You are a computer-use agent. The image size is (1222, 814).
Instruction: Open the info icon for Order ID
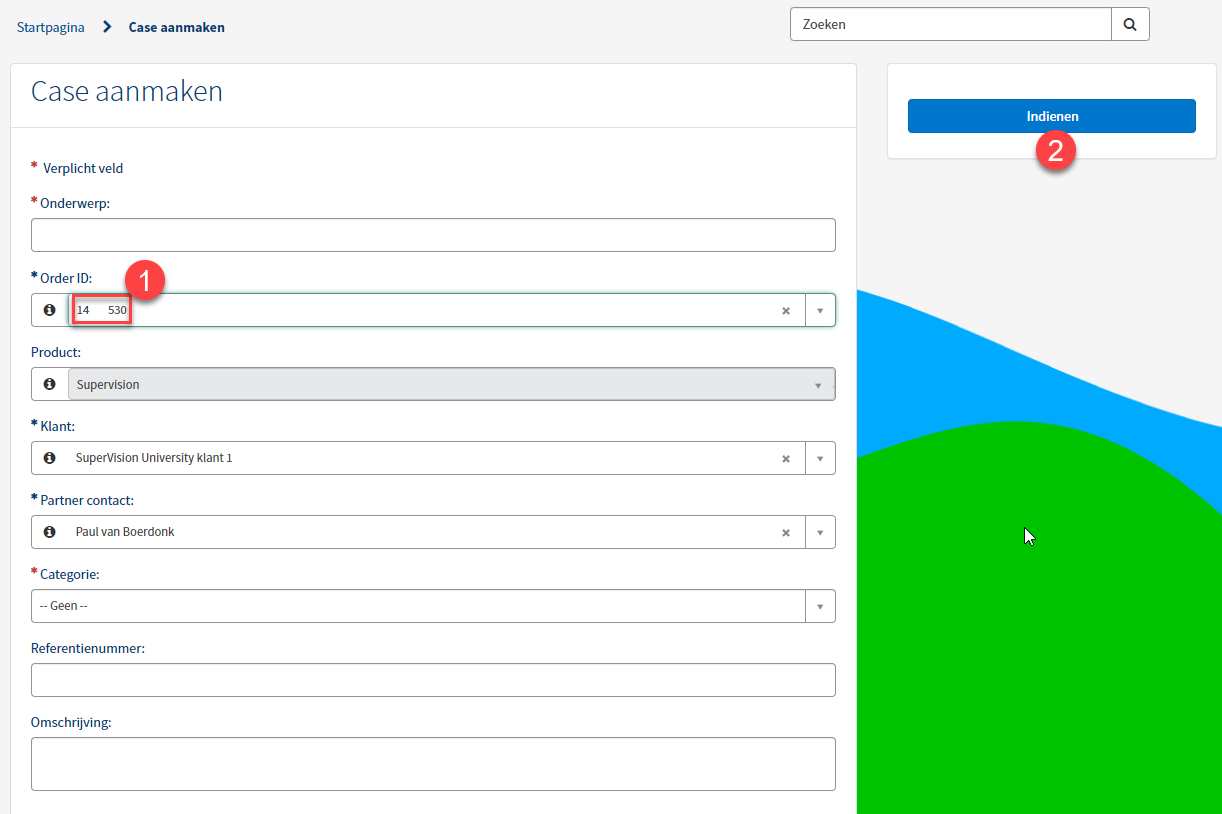(49, 310)
